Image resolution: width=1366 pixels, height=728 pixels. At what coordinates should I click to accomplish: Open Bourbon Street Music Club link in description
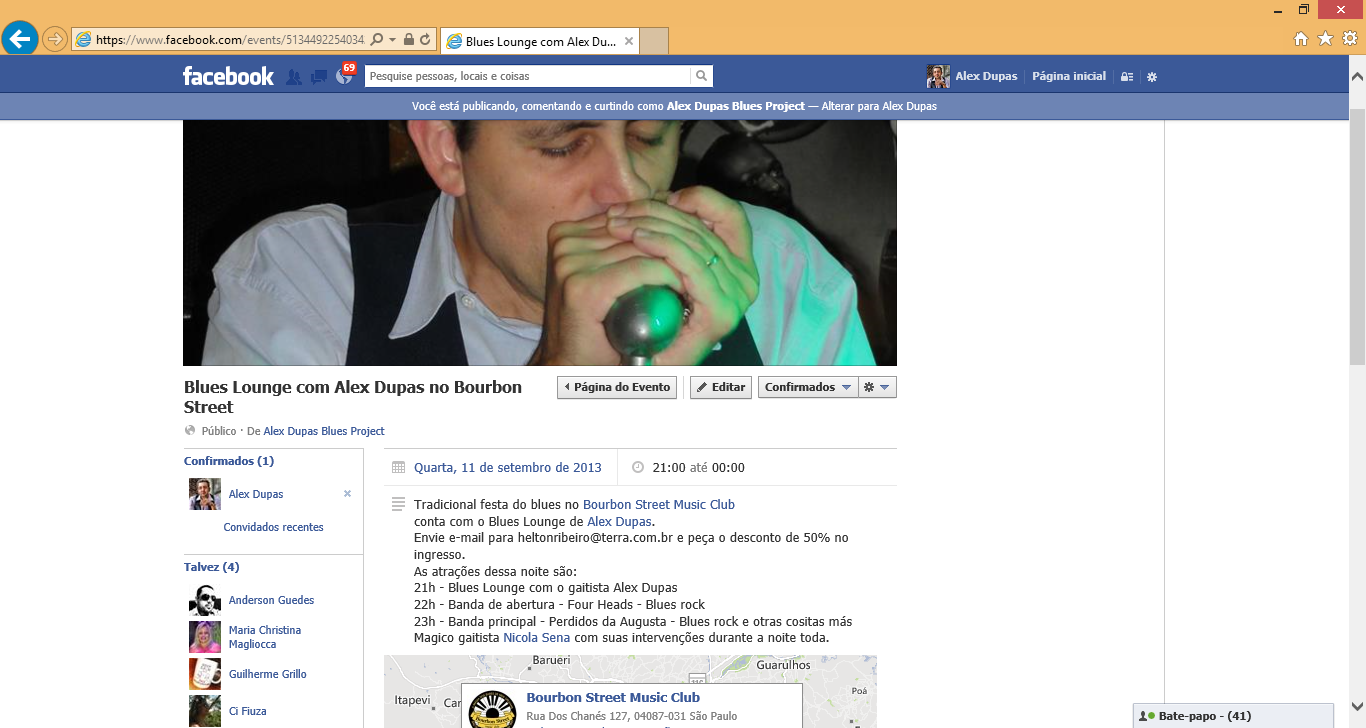point(659,504)
